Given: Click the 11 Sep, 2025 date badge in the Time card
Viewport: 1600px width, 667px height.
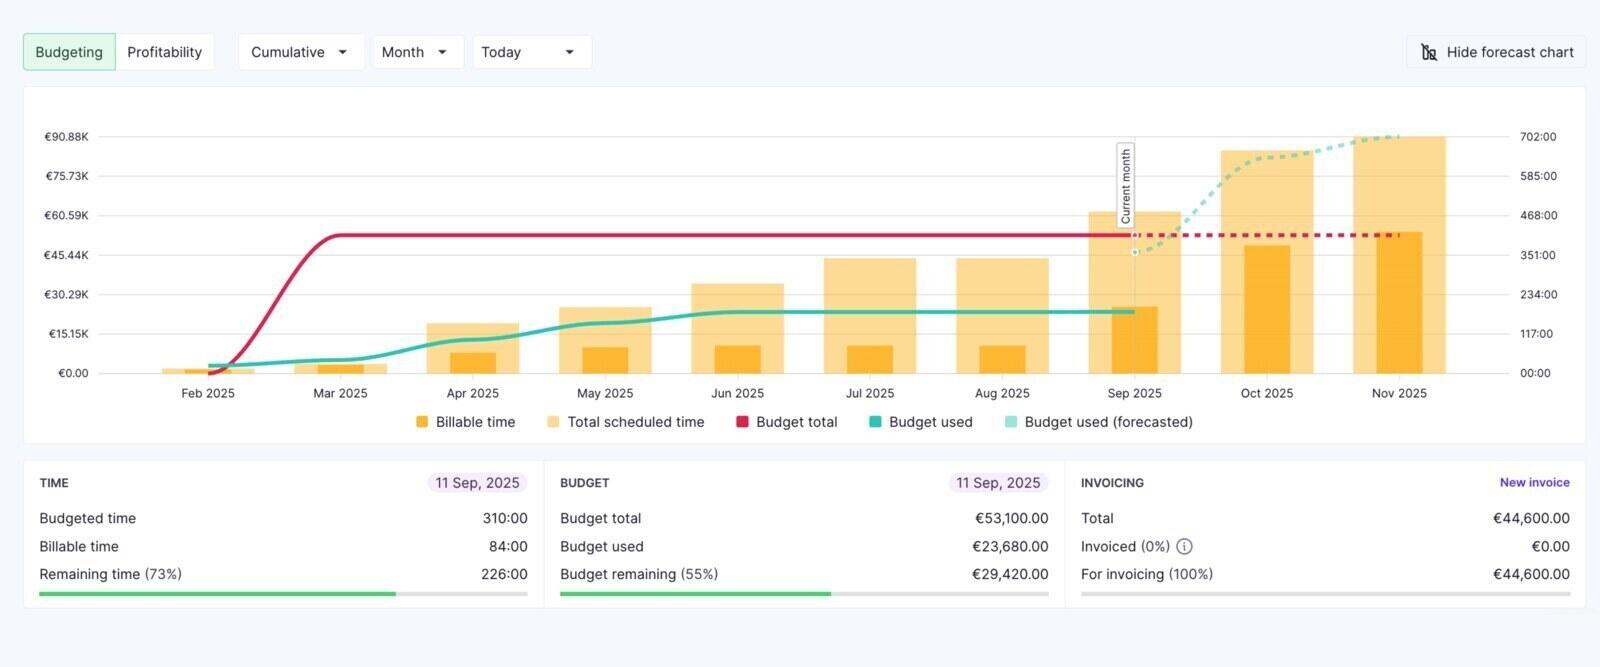Looking at the screenshot, I should (x=477, y=483).
